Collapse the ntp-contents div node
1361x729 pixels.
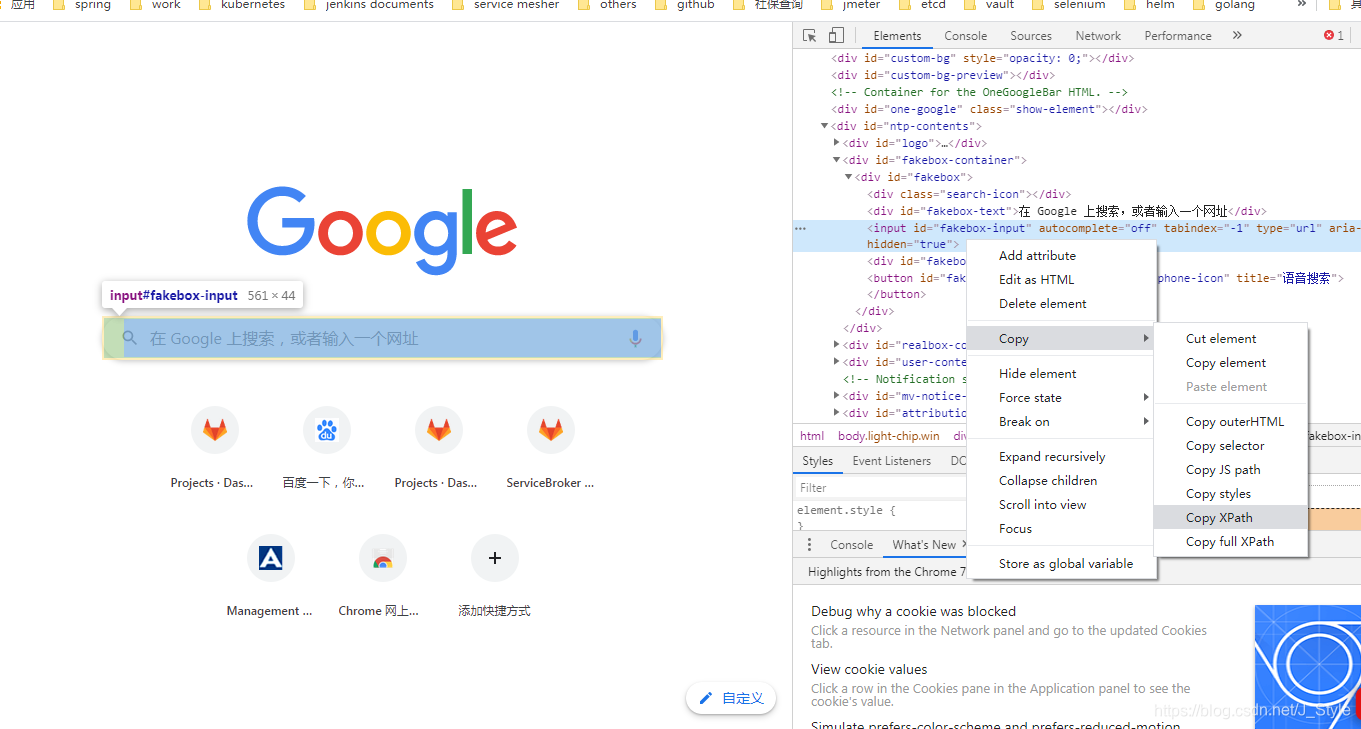pyautogui.click(x=825, y=126)
